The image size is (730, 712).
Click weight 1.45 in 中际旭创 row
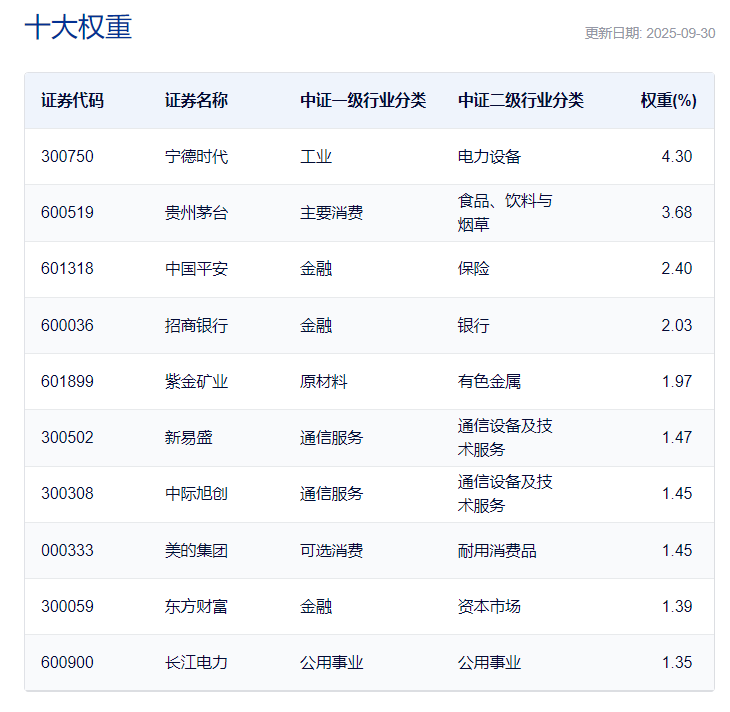pyautogui.click(x=677, y=494)
